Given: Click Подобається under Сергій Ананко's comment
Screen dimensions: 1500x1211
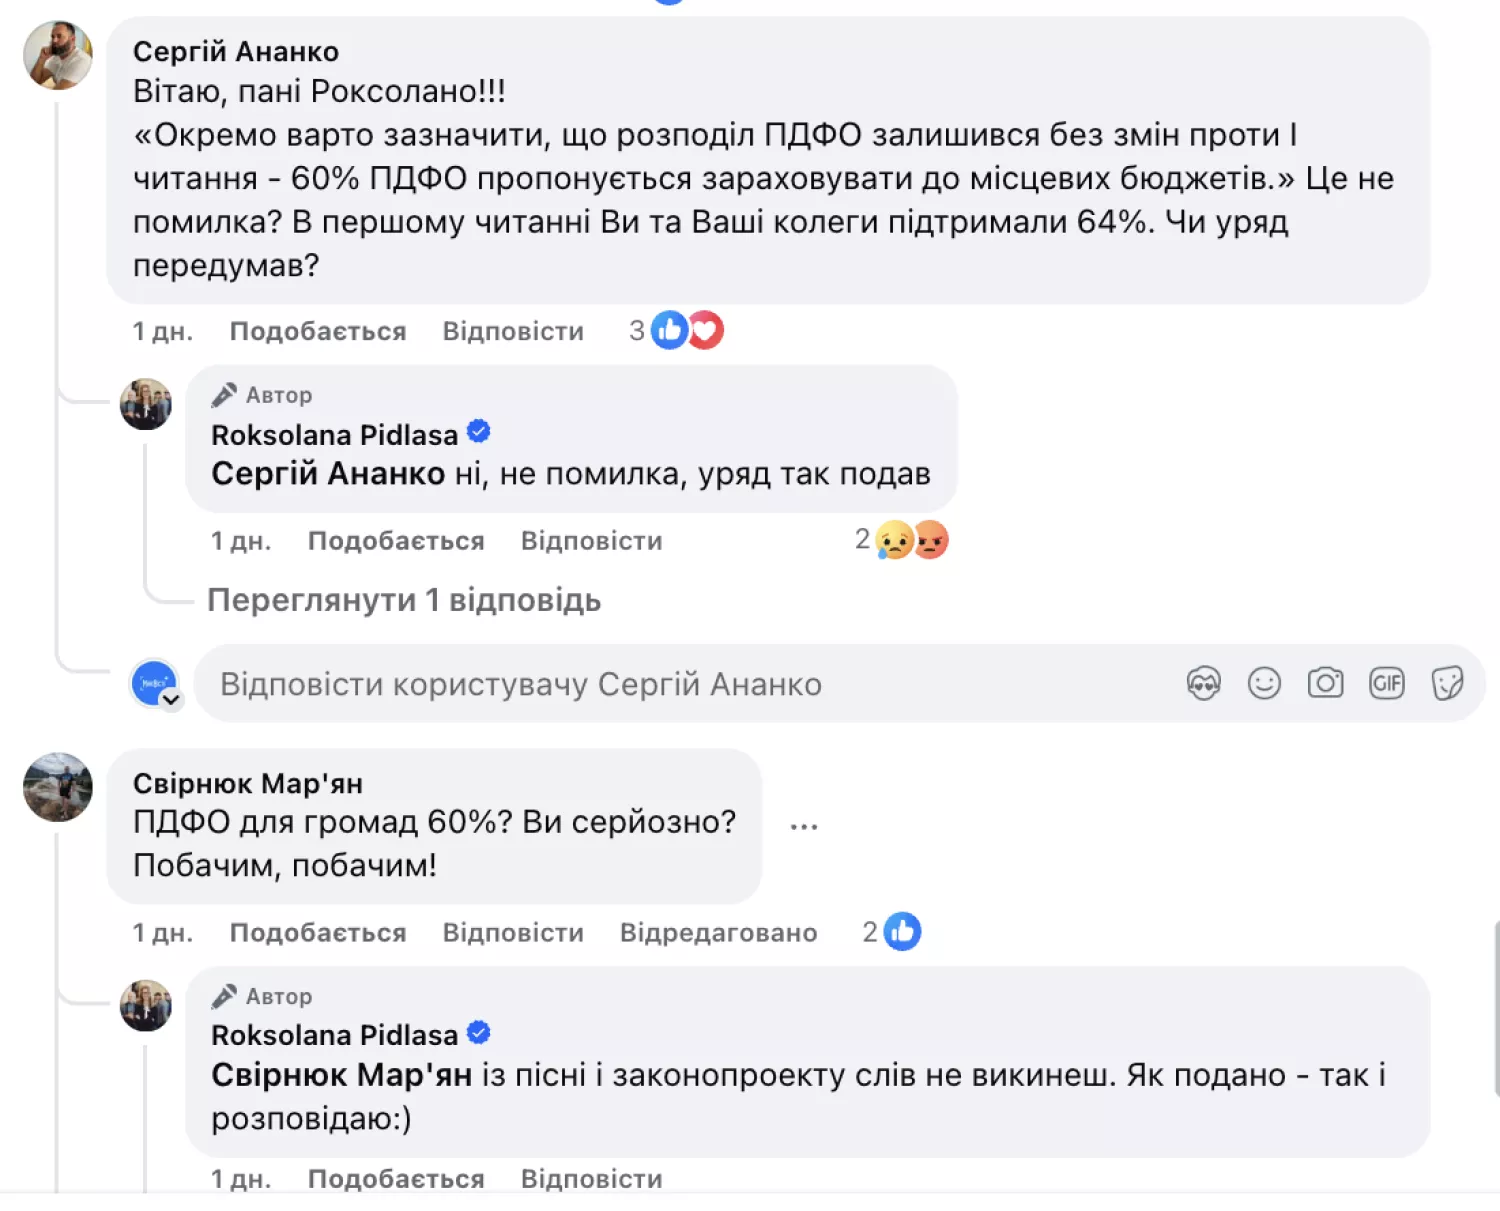Looking at the screenshot, I should point(318,330).
